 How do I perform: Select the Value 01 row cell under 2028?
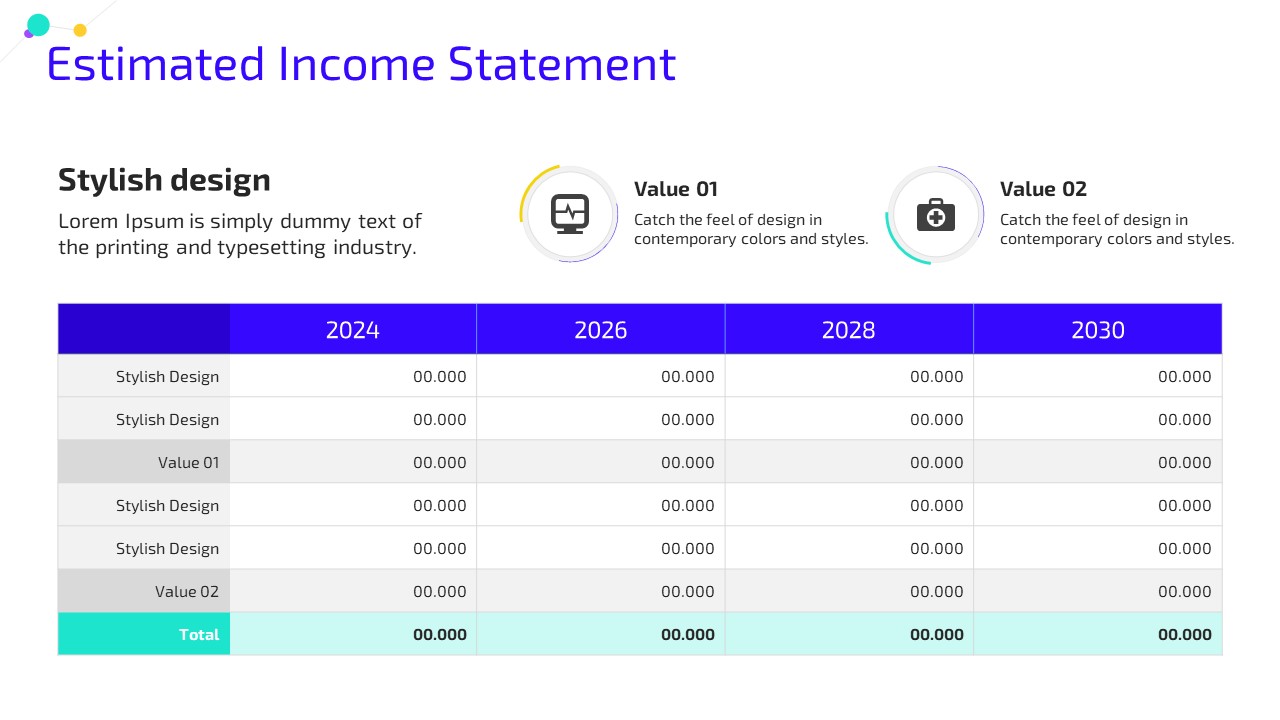click(x=849, y=462)
